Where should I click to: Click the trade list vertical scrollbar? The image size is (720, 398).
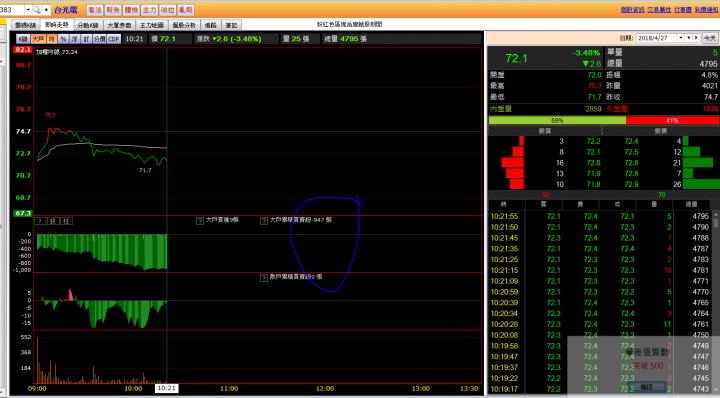click(715, 303)
